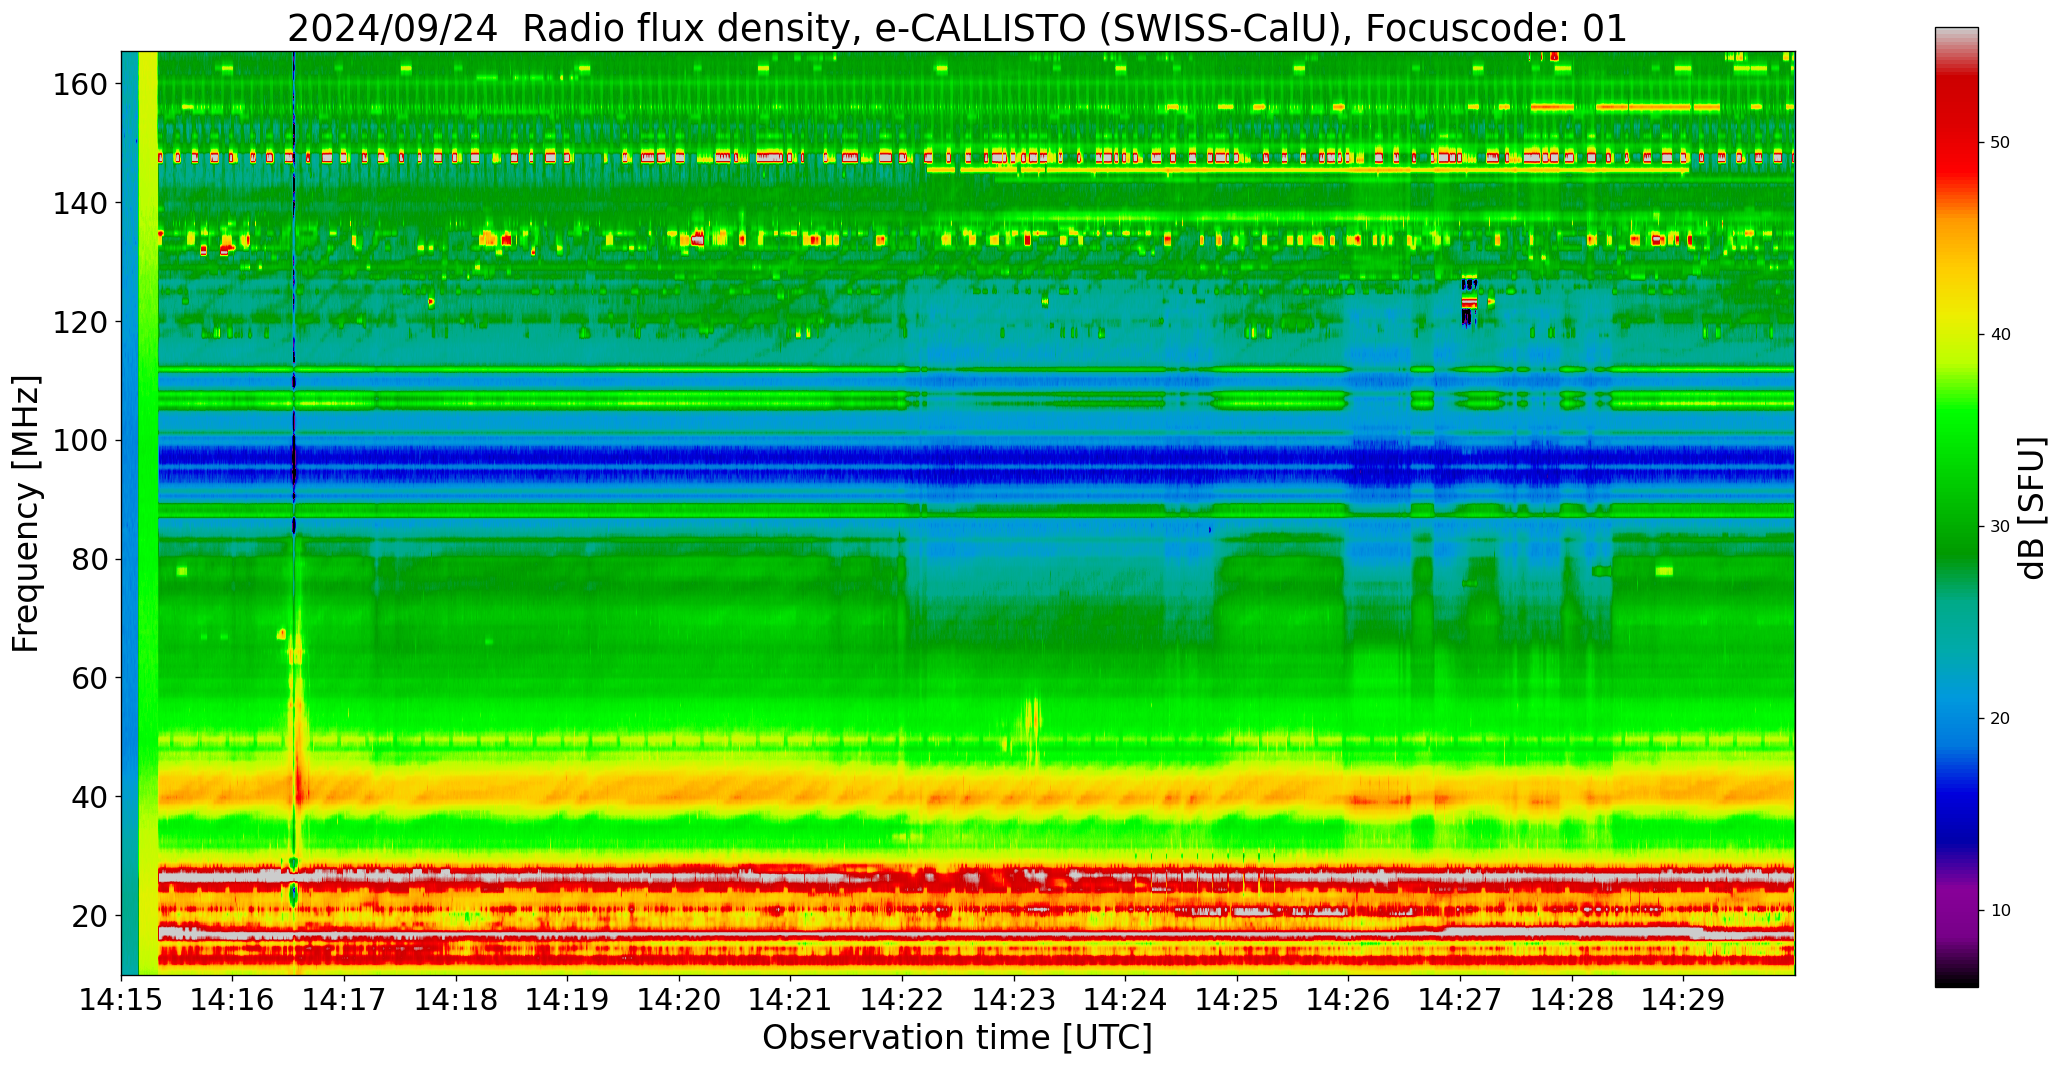Click the colorbar 10 dB tick label
Screen dimensions: 2062x1067
[2000, 911]
